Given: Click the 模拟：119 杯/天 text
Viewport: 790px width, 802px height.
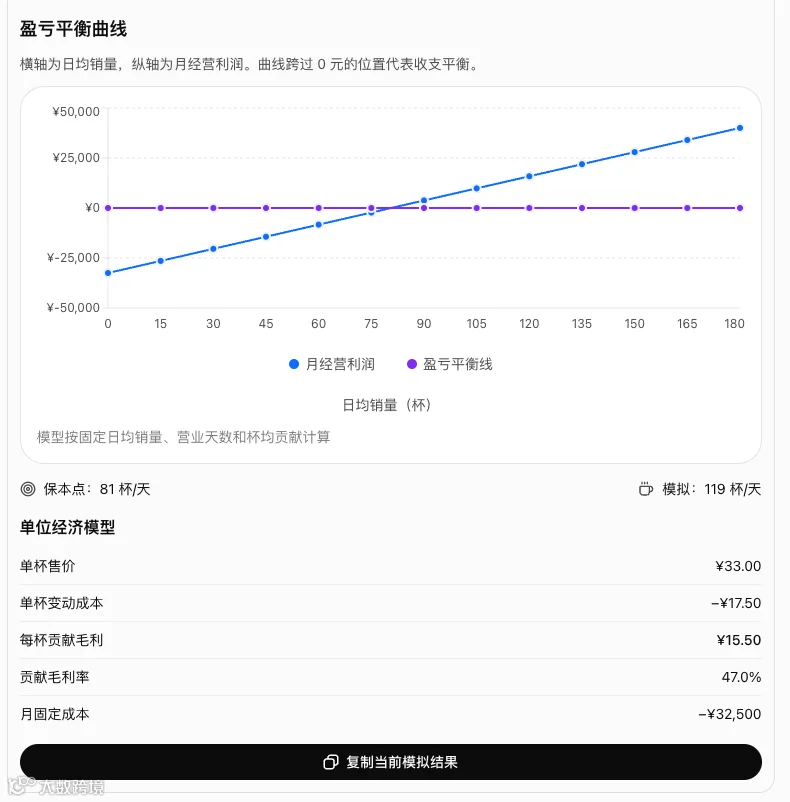Looking at the screenshot, I should tap(712, 489).
